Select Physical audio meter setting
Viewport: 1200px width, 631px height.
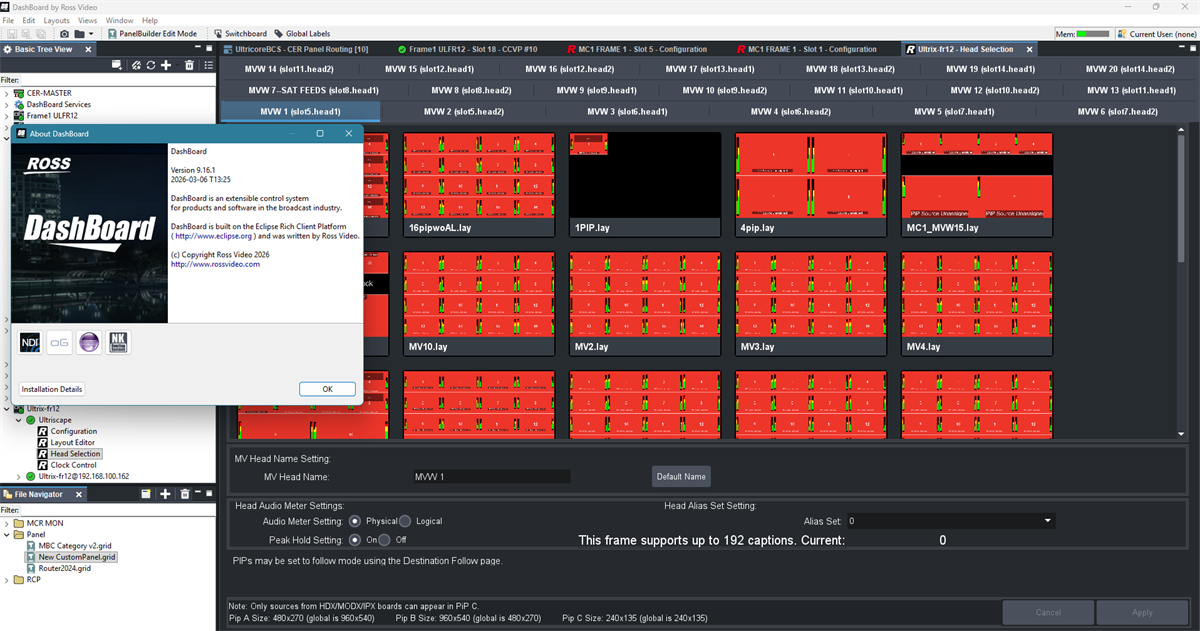(x=353, y=521)
